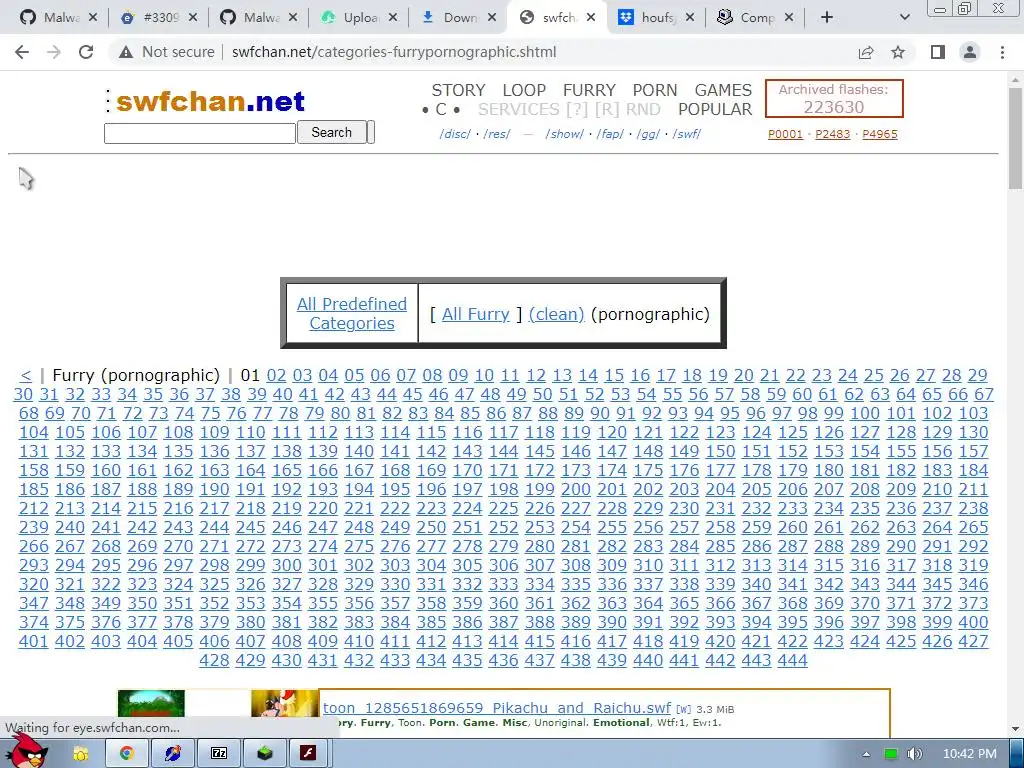1024x768 pixels.
Task: Open Flash Player from the taskbar
Action: (308, 753)
